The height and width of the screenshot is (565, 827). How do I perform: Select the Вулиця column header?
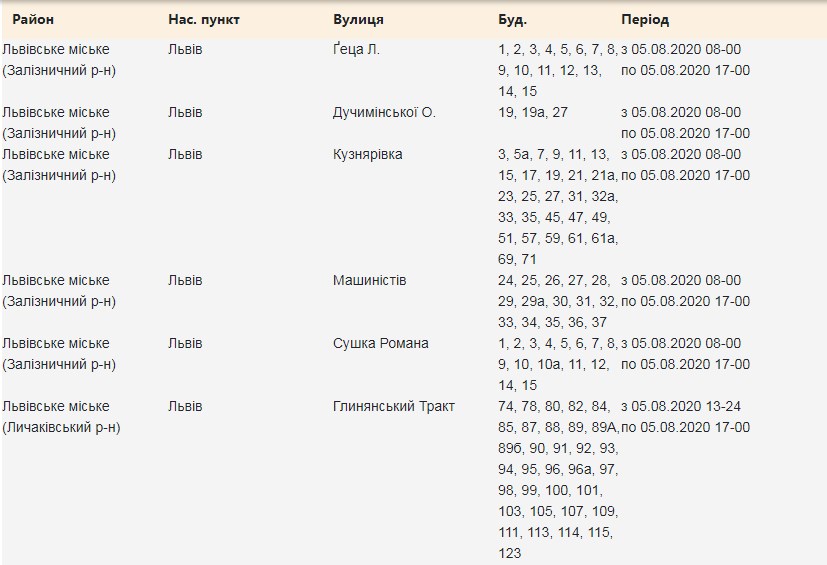click(358, 20)
